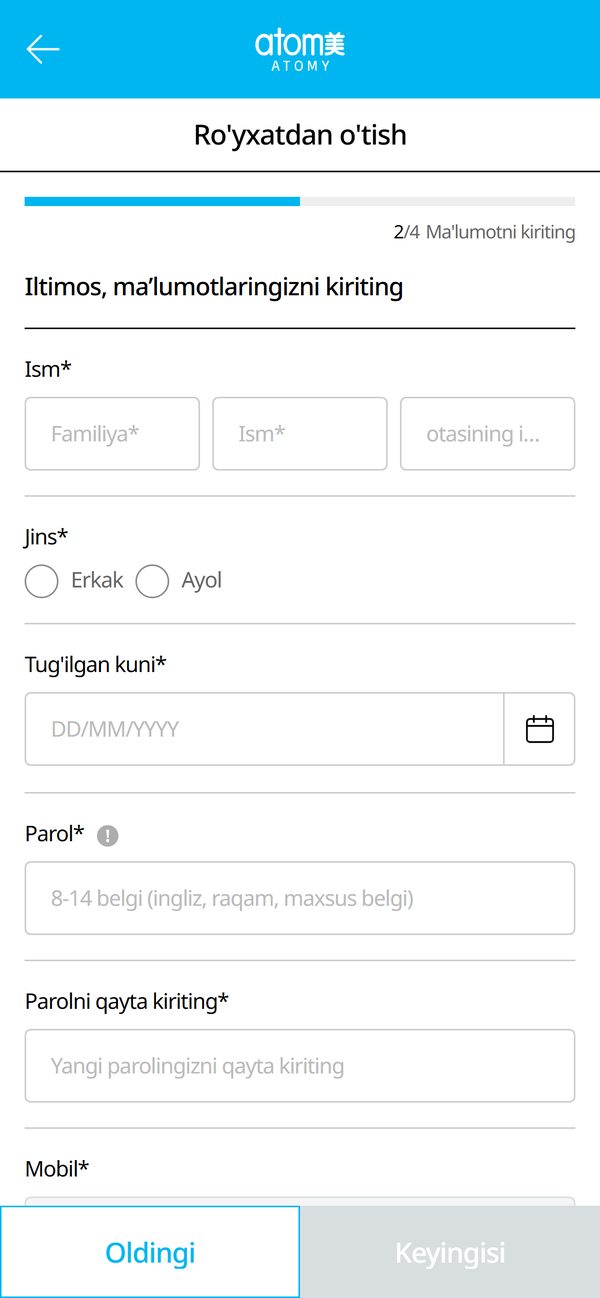Click the otasining ismi input field
Image resolution: width=600 pixels, height=1298 pixels.
488,434
